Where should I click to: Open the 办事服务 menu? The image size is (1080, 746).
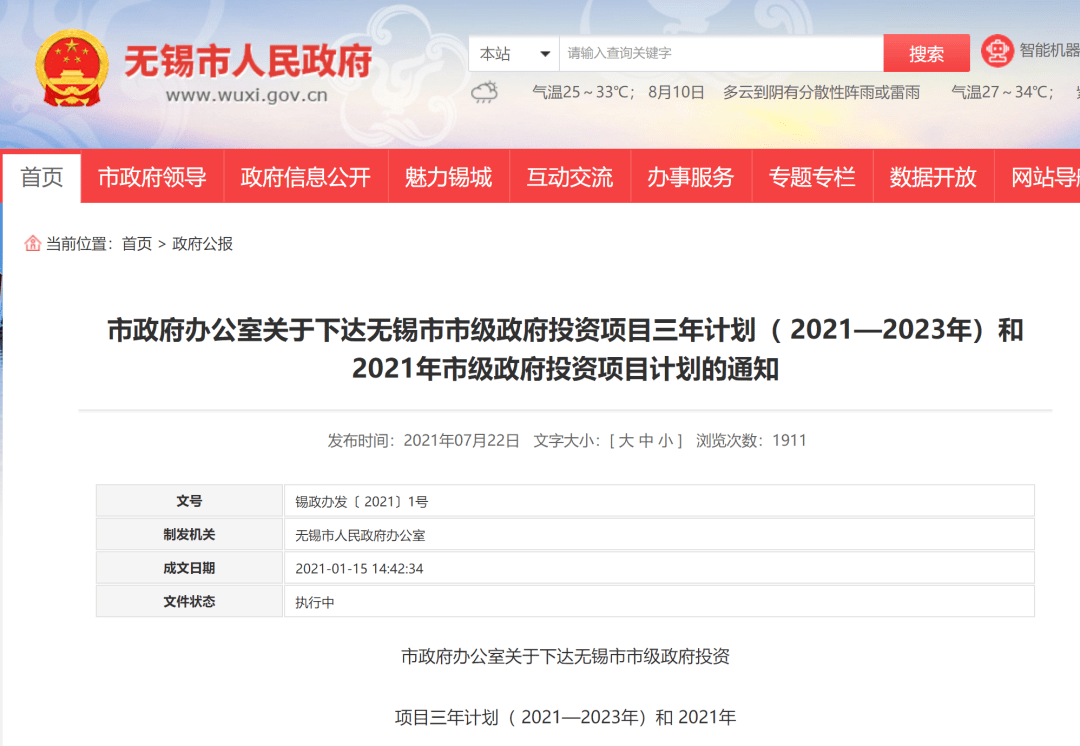[x=691, y=177]
